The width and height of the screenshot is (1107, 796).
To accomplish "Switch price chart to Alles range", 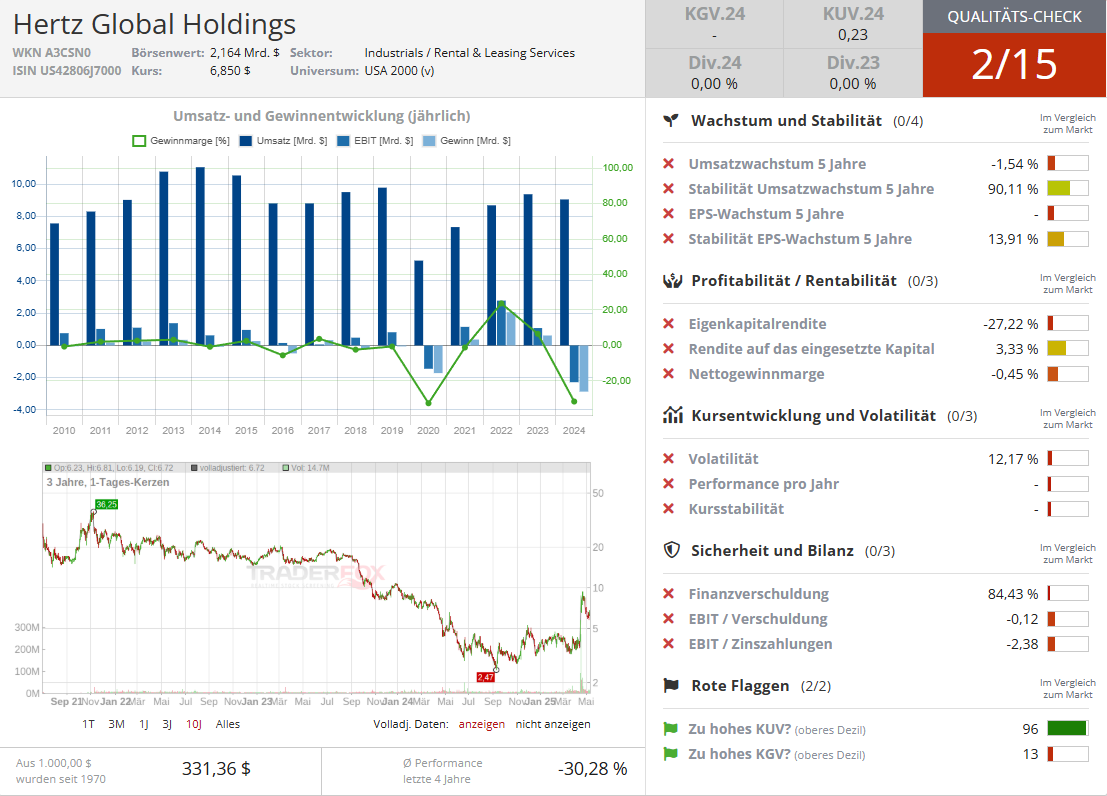I will click(227, 724).
